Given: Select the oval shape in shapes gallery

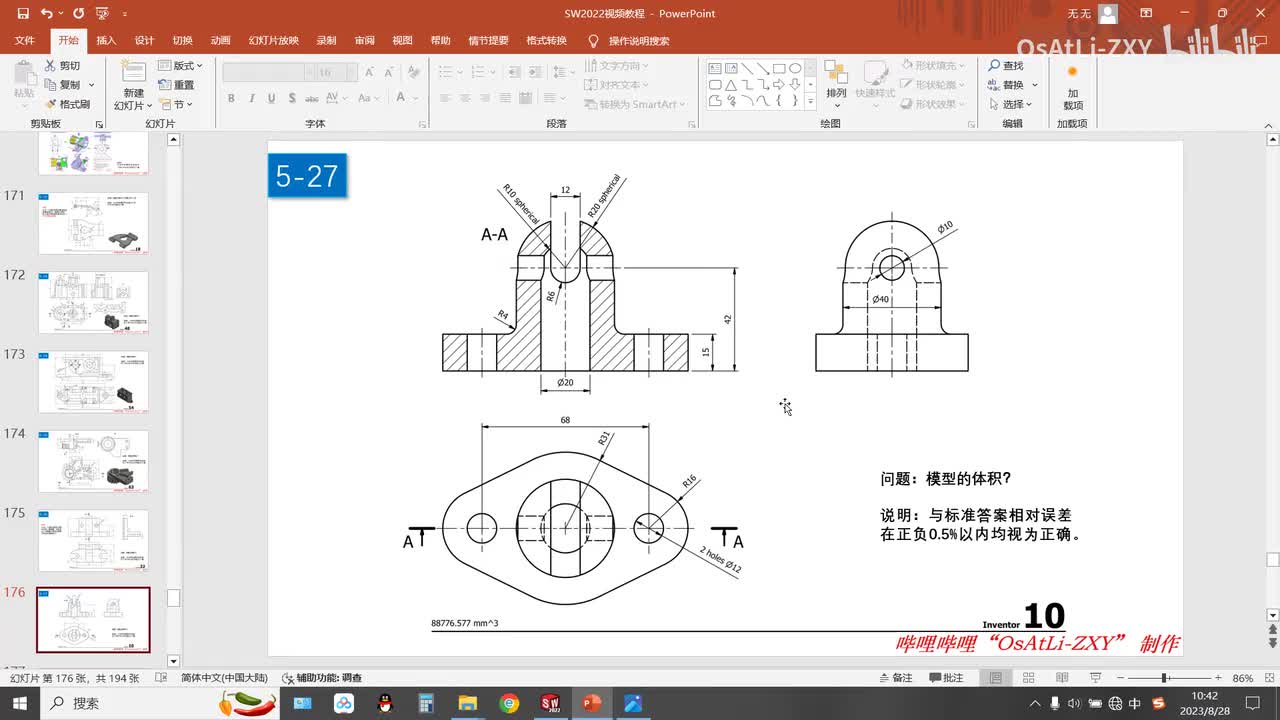Looking at the screenshot, I should click(795, 69).
